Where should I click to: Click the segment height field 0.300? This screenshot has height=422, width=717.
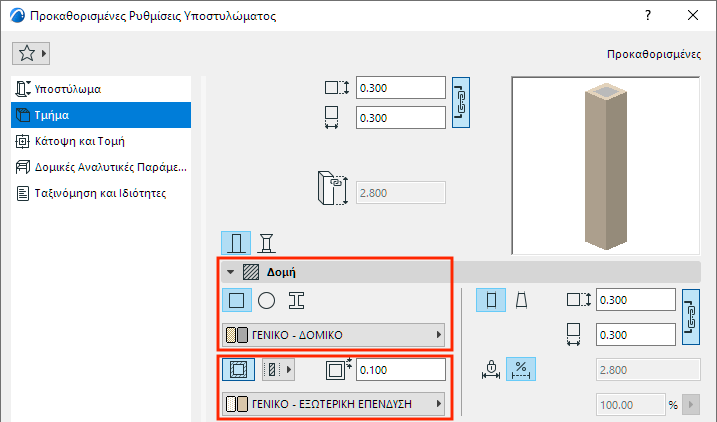(636, 300)
